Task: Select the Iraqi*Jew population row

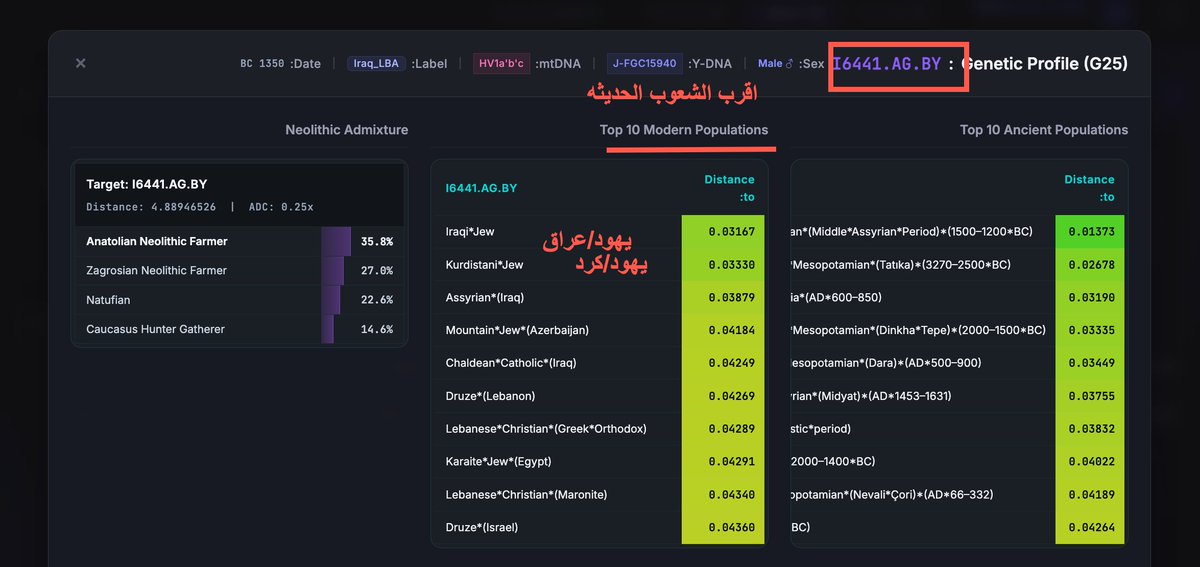Action: tap(599, 231)
